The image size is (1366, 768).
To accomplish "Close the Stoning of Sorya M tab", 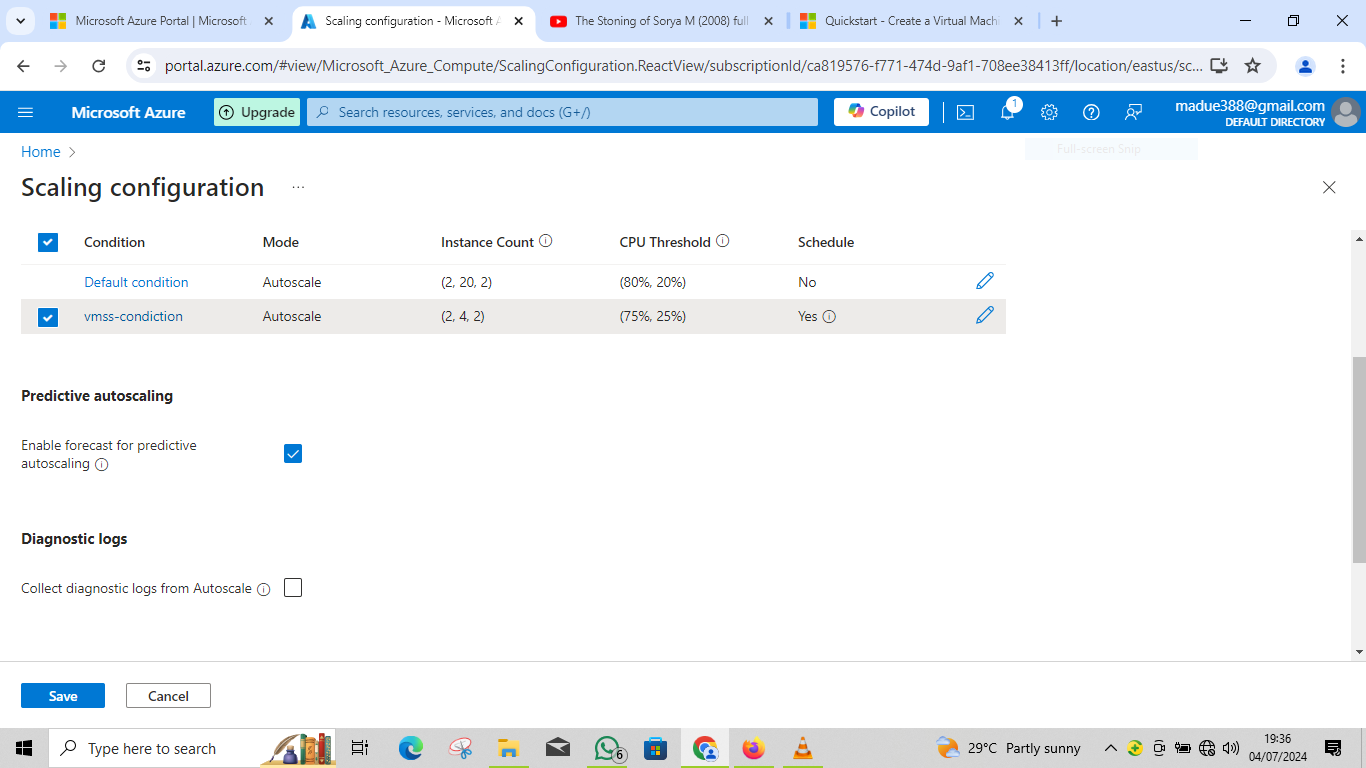I will coord(768,21).
